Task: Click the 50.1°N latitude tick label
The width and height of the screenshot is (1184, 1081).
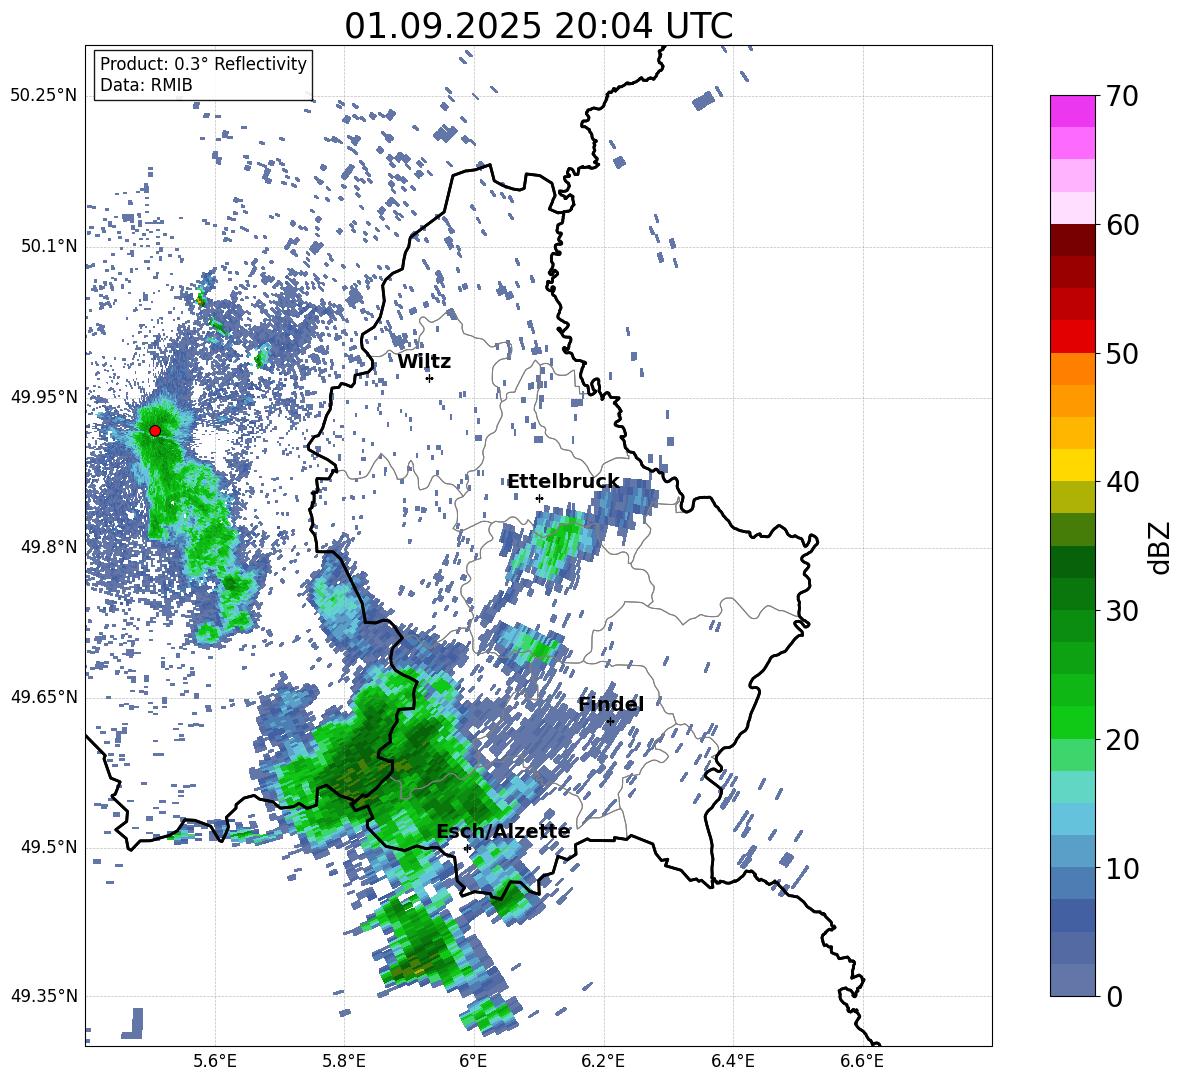Action: point(50,247)
